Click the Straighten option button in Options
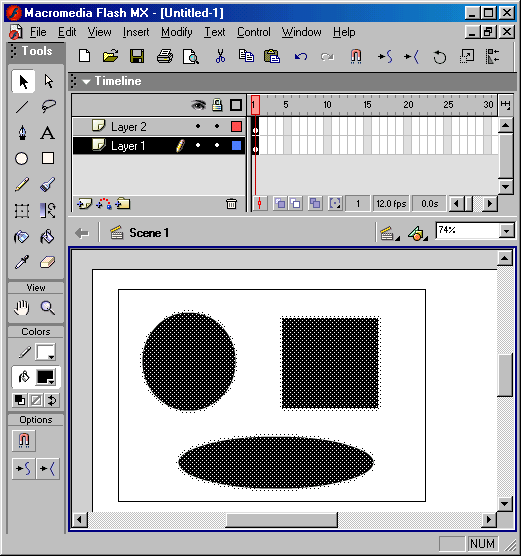Screen dimensions: 521x556 coord(48,469)
